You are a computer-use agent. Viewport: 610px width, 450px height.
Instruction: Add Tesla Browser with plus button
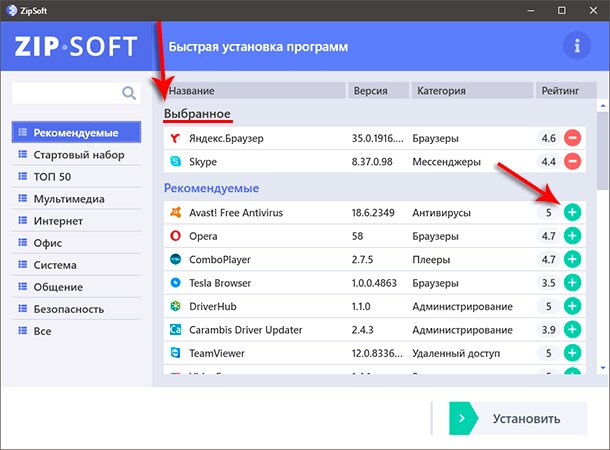572,283
